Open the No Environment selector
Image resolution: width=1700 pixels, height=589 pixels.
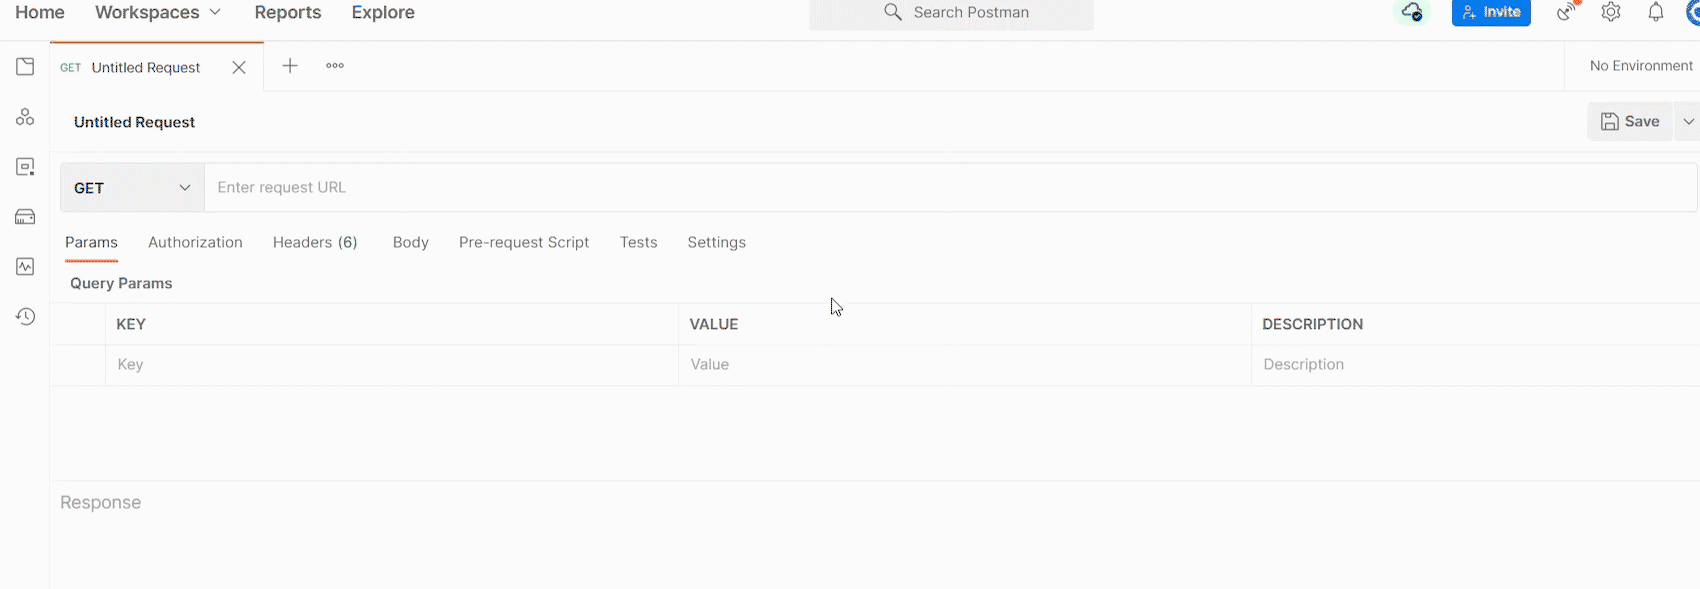click(x=1640, y=66)
